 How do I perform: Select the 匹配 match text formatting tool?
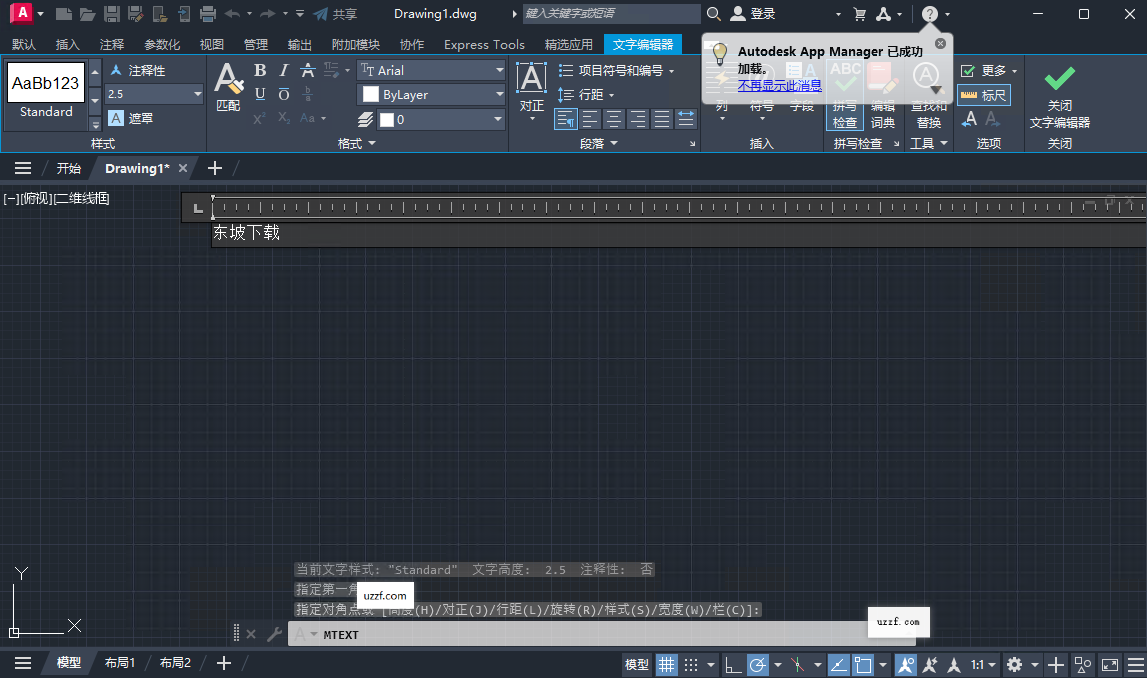[228, 90]
